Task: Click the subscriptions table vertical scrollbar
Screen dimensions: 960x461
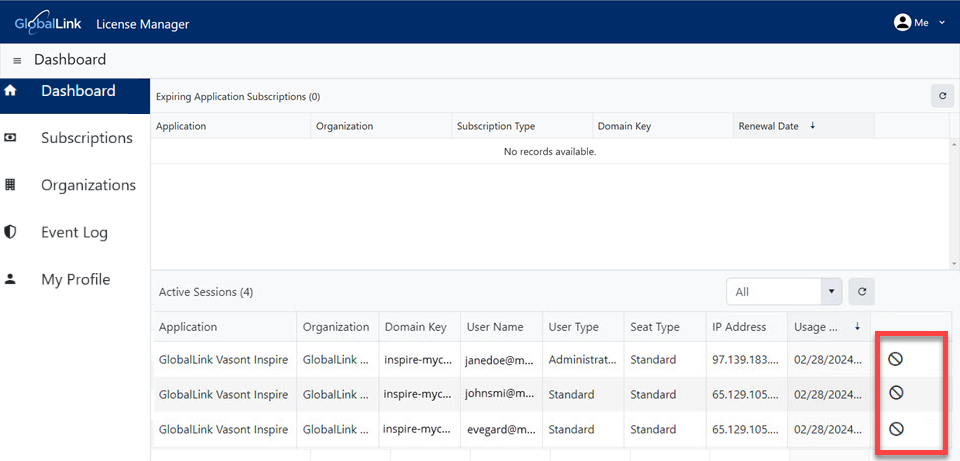Action: click(x=954, y=203)
